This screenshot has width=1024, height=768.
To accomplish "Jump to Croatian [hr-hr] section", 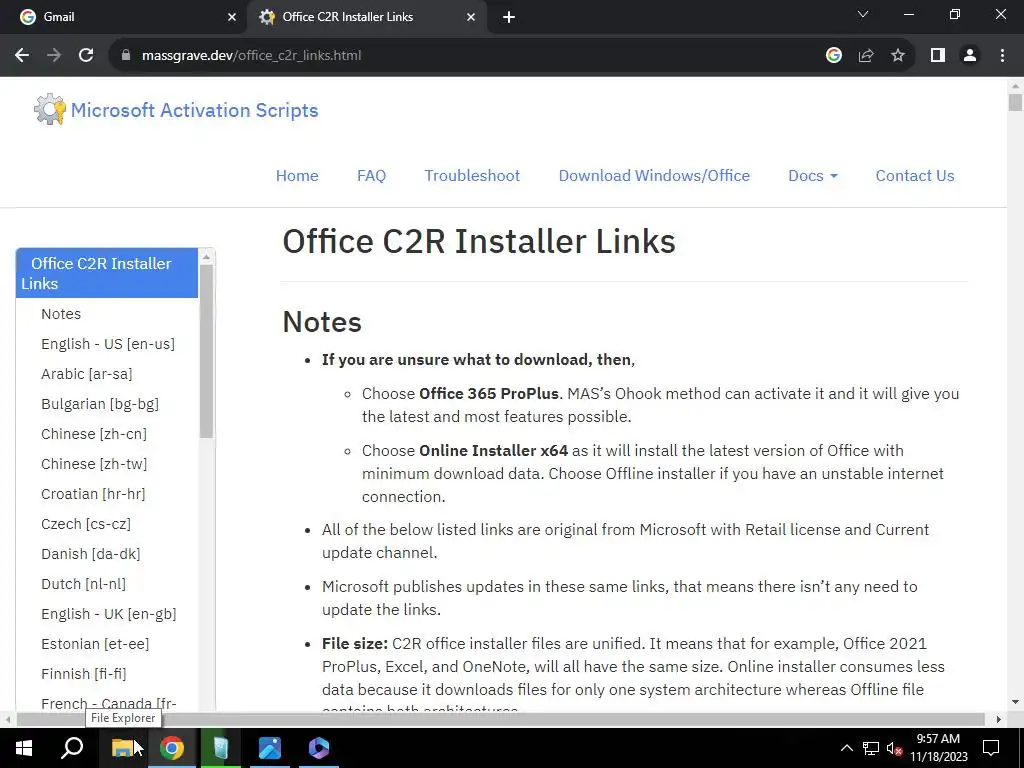I will pos(93,494).
